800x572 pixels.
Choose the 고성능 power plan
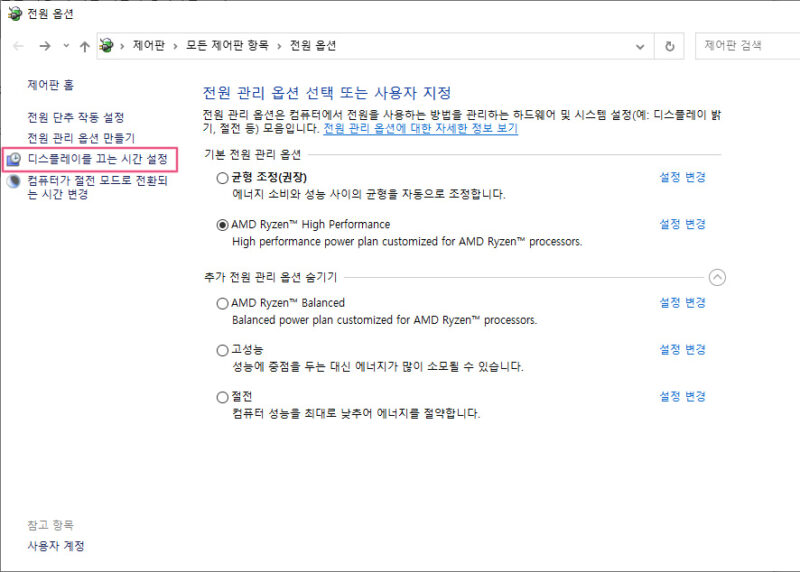coord(222,350)
